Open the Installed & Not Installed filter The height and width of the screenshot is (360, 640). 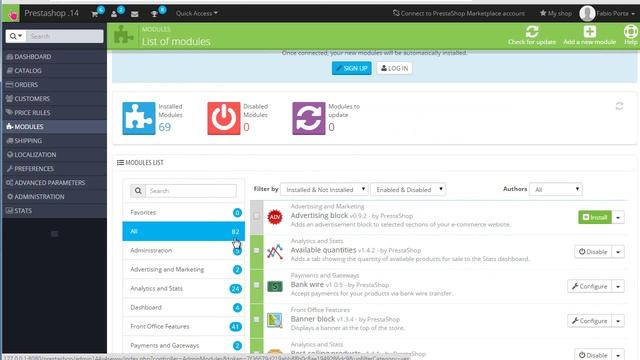pos(324,189)
